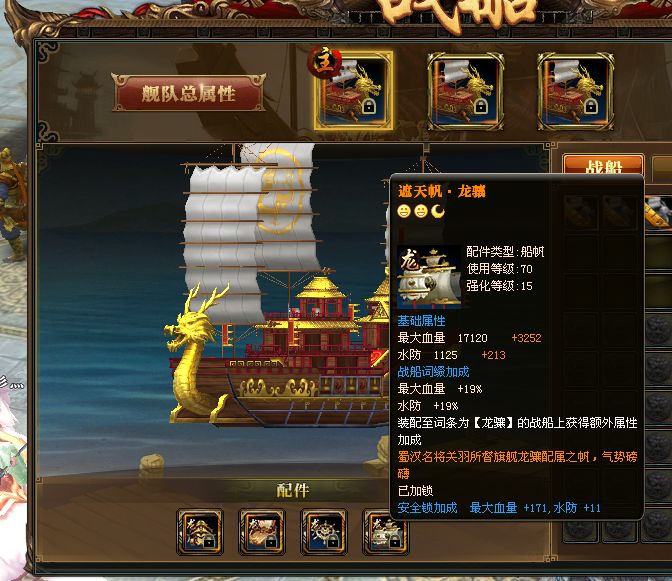Click the red 主 badge on first ship
The width and height of the screenshot is (672, 581).
coord(324,62)
